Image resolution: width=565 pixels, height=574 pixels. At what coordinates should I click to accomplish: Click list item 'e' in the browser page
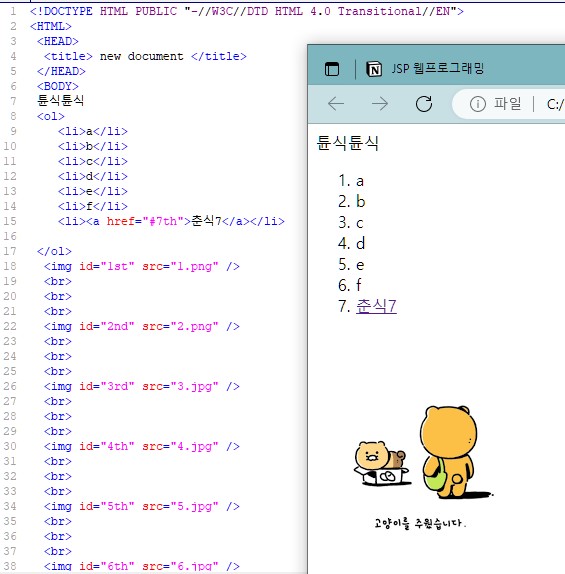click(360, 264)
